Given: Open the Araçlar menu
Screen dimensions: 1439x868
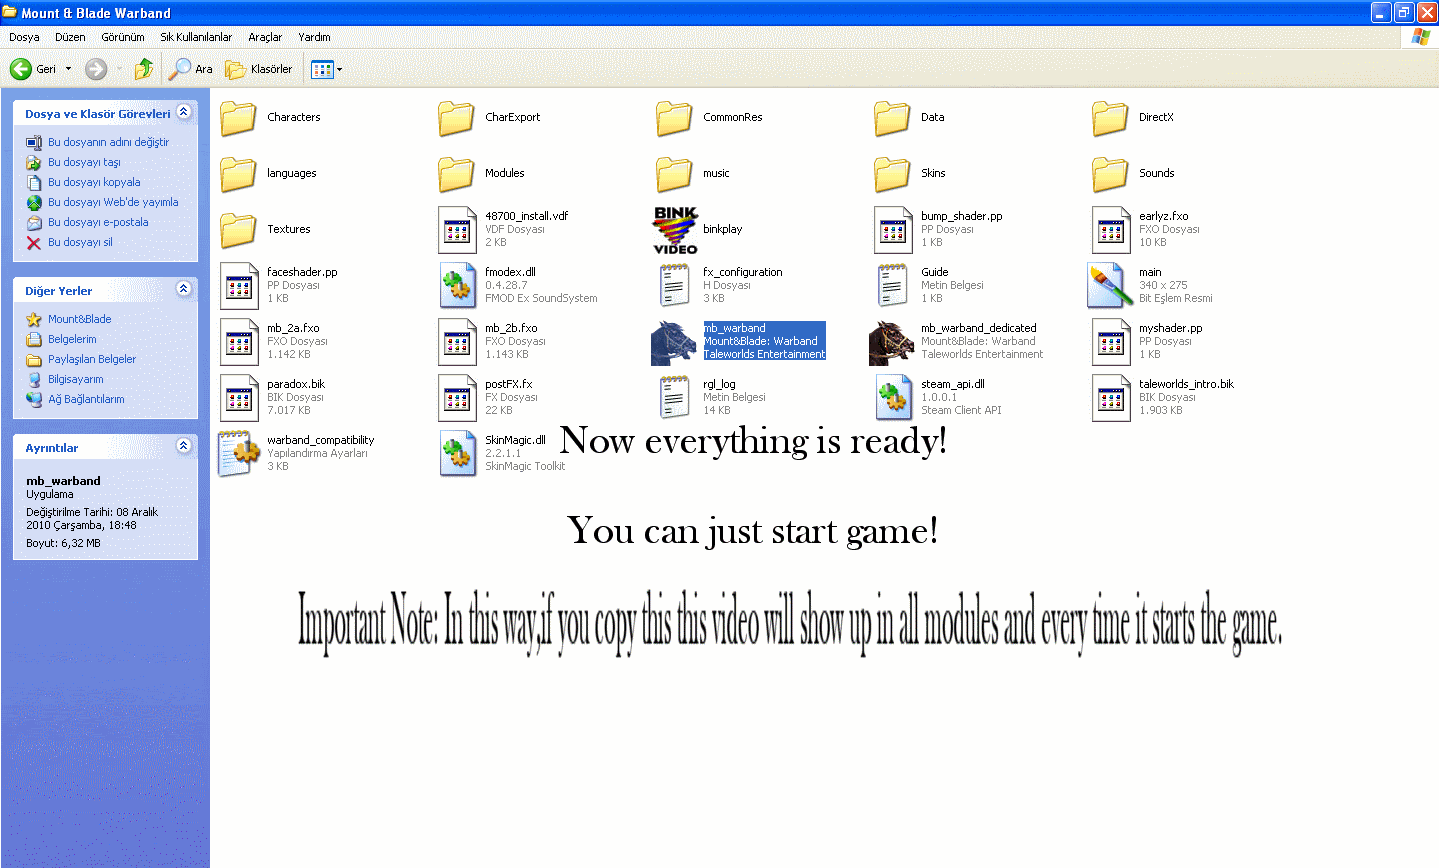Looking at the screenshot, I should click(x=265, y=37).
